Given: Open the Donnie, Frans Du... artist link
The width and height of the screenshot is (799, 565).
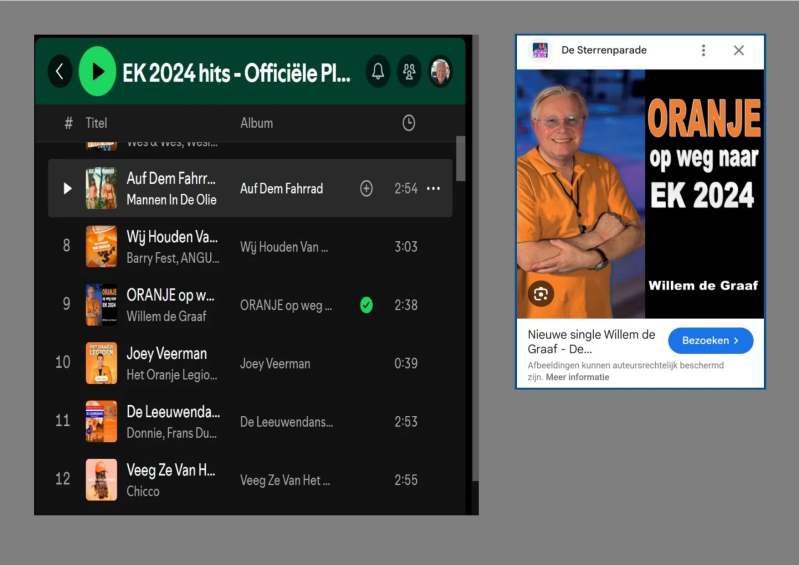Looking at the screenshot, I should pos(172,433).
